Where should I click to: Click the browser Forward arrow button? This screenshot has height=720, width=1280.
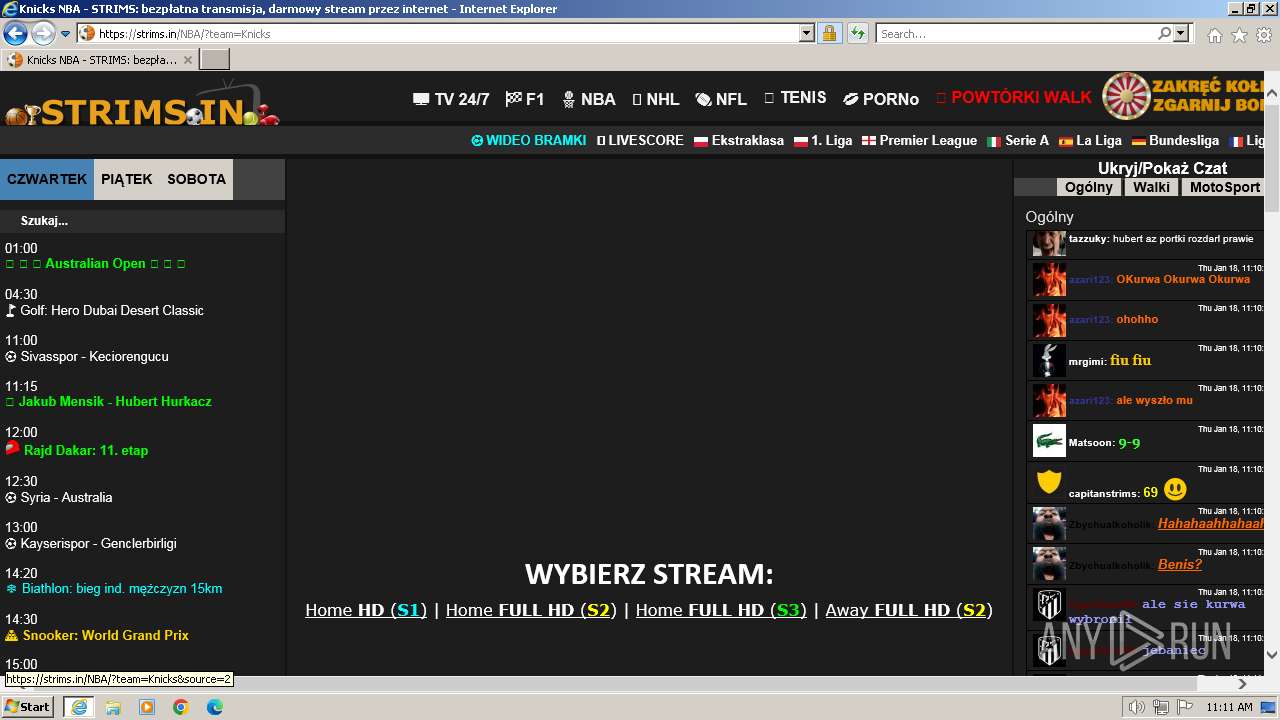[43, 33]
